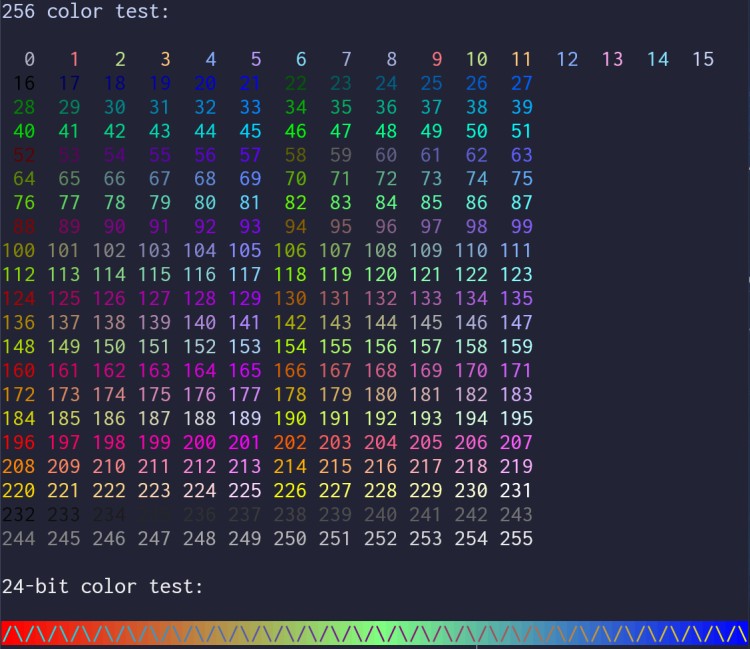Click the white number 231
This screenshot has width=750, height=649.
click(516, 490)
